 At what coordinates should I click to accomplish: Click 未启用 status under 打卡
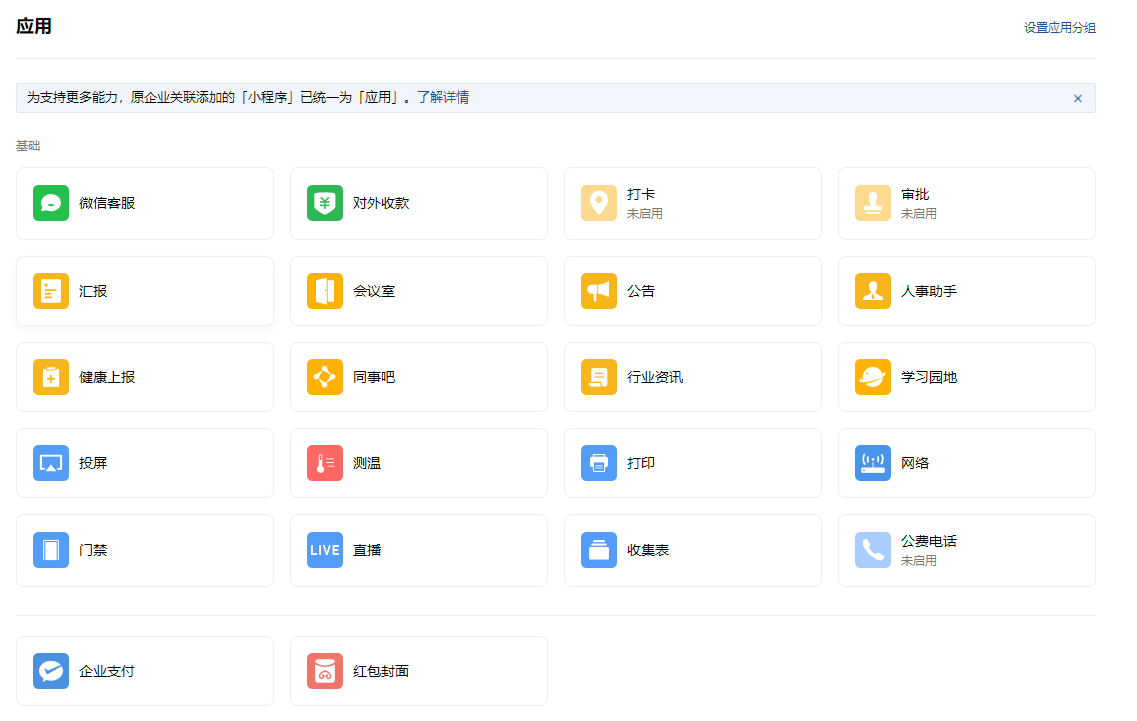click(645, 214)
